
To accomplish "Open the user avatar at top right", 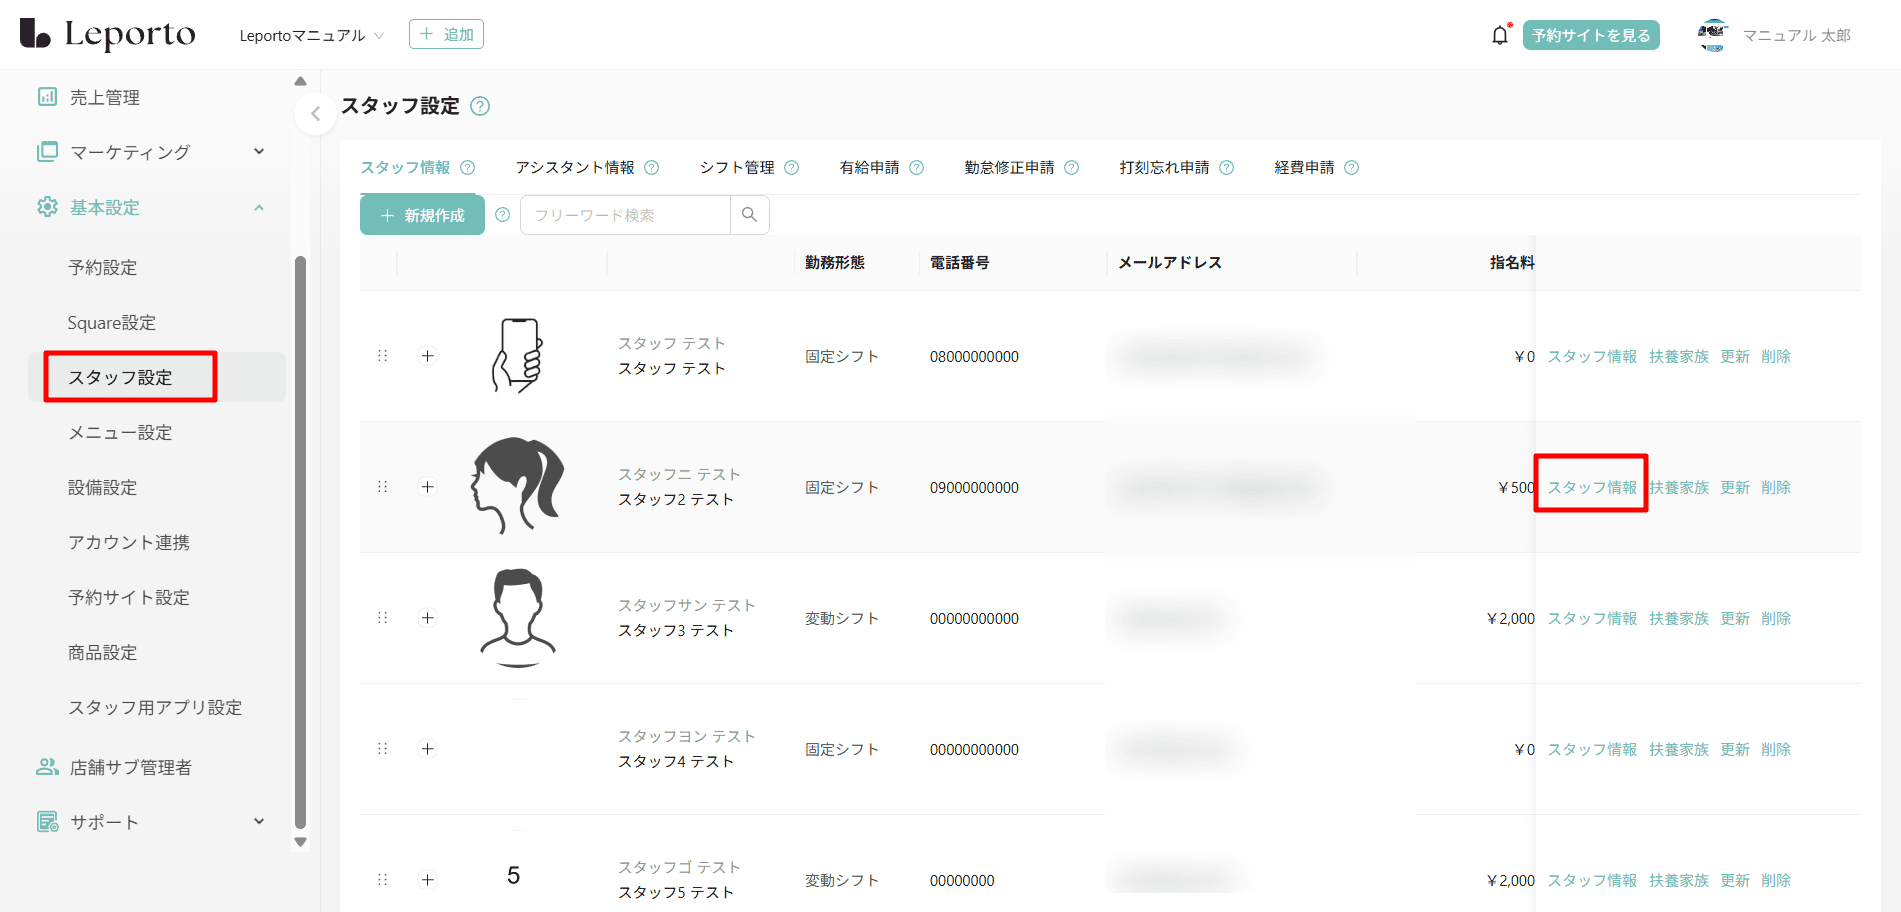I will click(x=1712, y=35).
